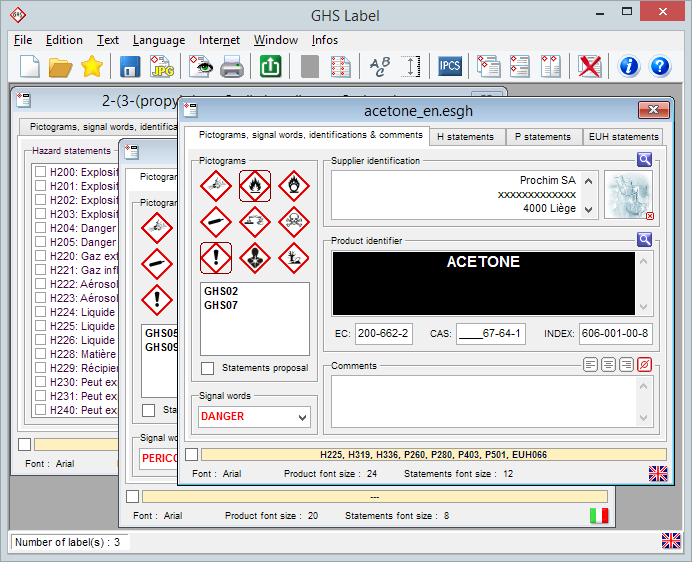The height and width of the screenshot is (562, 692).
Task: Click the CAS number field 67-64-1
Action: click(x=491, y=333)
